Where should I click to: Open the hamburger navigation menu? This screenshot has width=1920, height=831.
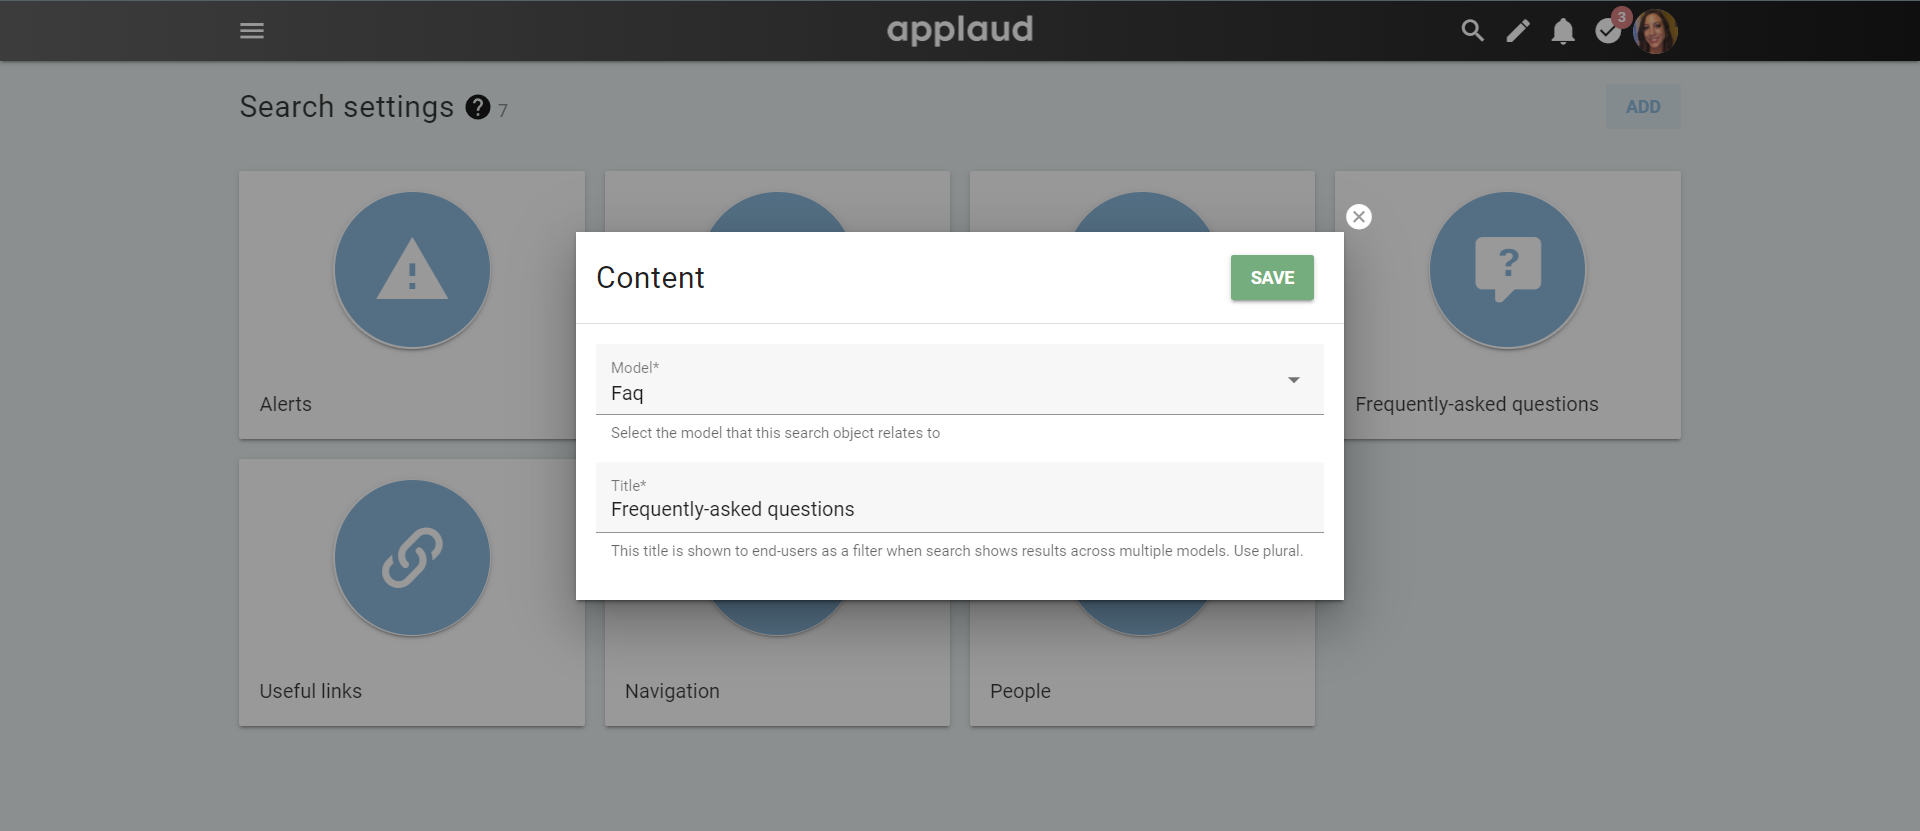(x=252, y=31)
